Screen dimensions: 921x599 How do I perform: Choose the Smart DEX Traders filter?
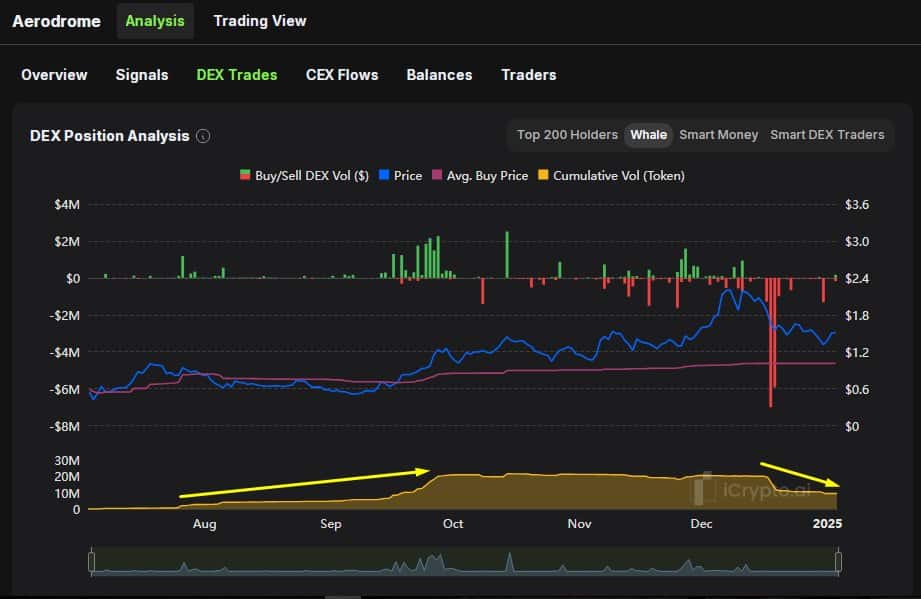coord(827,135)
